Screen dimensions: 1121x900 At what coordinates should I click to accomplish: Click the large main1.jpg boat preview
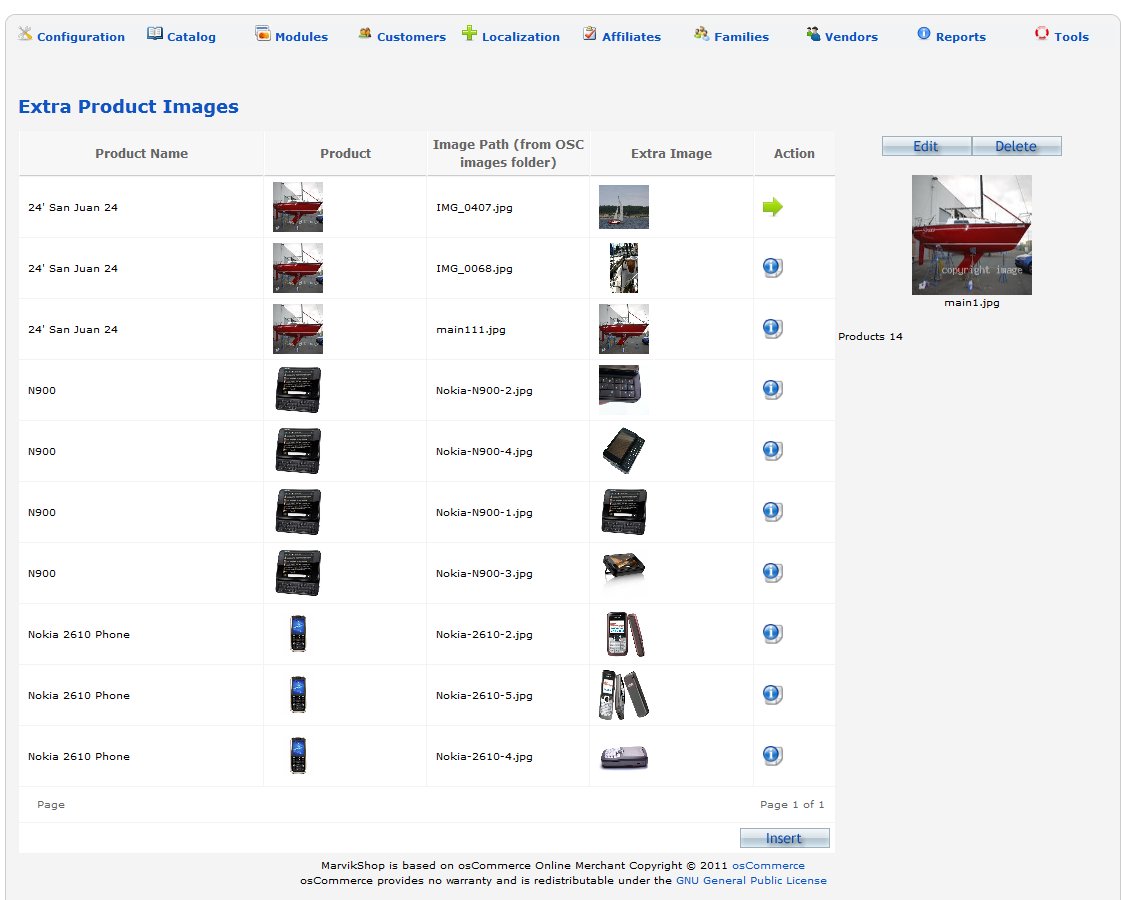click(972, 234)
